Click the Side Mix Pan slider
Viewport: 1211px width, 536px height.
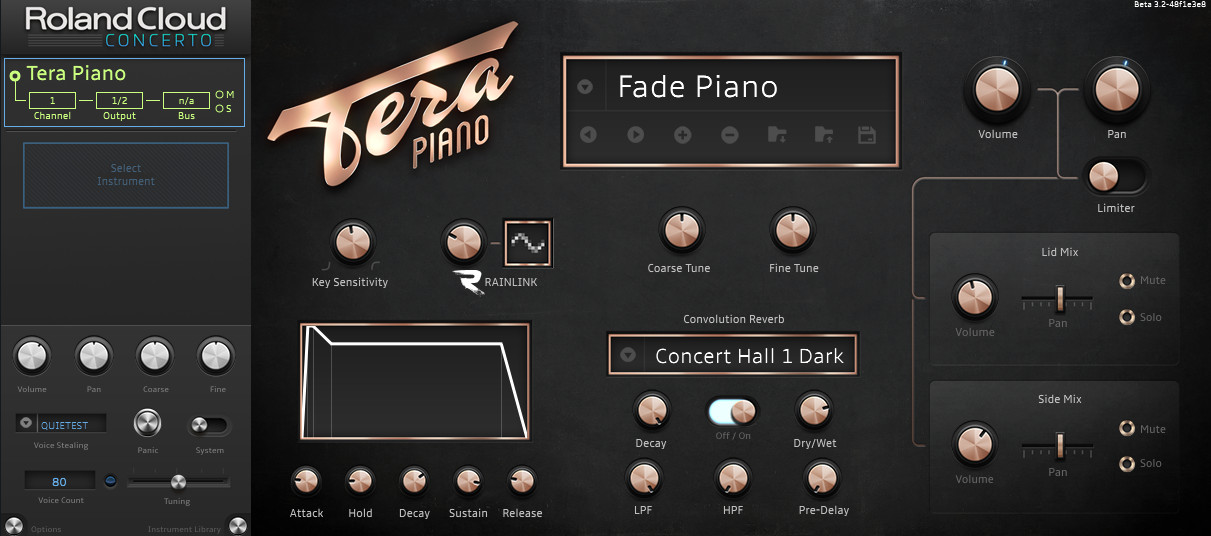pos(1058,446)
